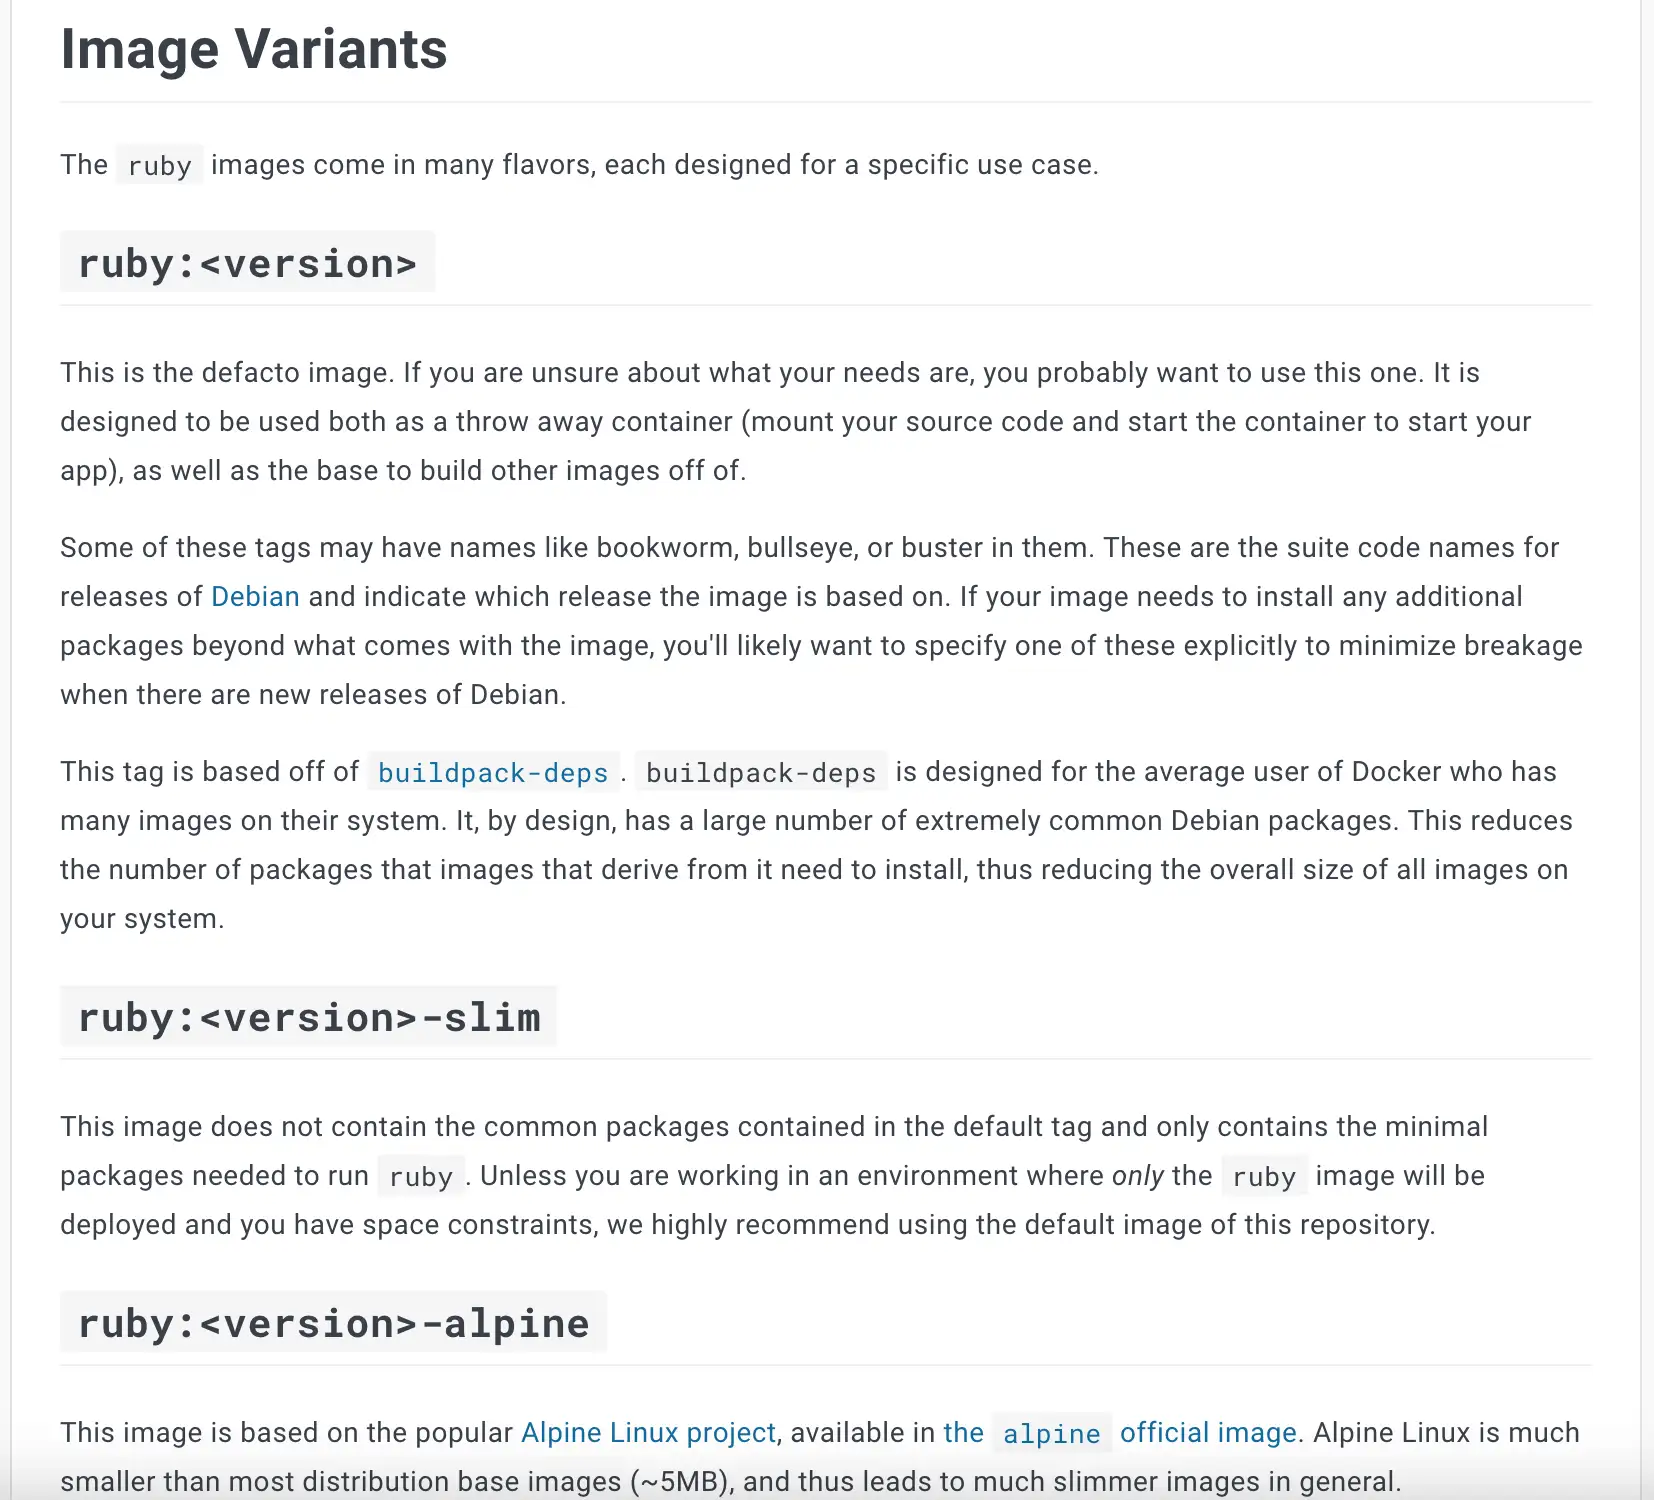Click ruby code after "packages needed to run"
Screen dimensions: 1654x1500
click(421, 1177)
